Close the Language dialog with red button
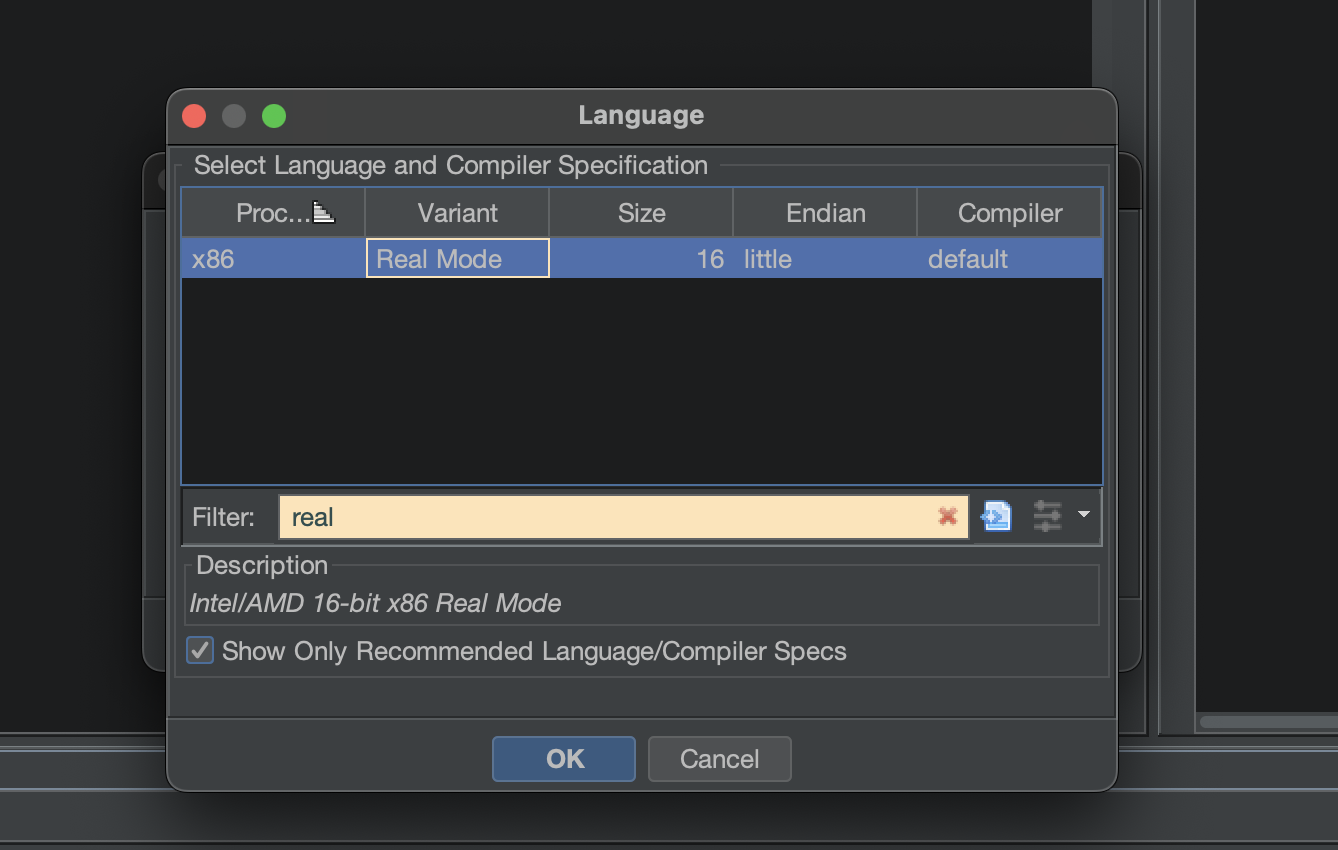Screen dimensions: 1338x850 point(194,116)
